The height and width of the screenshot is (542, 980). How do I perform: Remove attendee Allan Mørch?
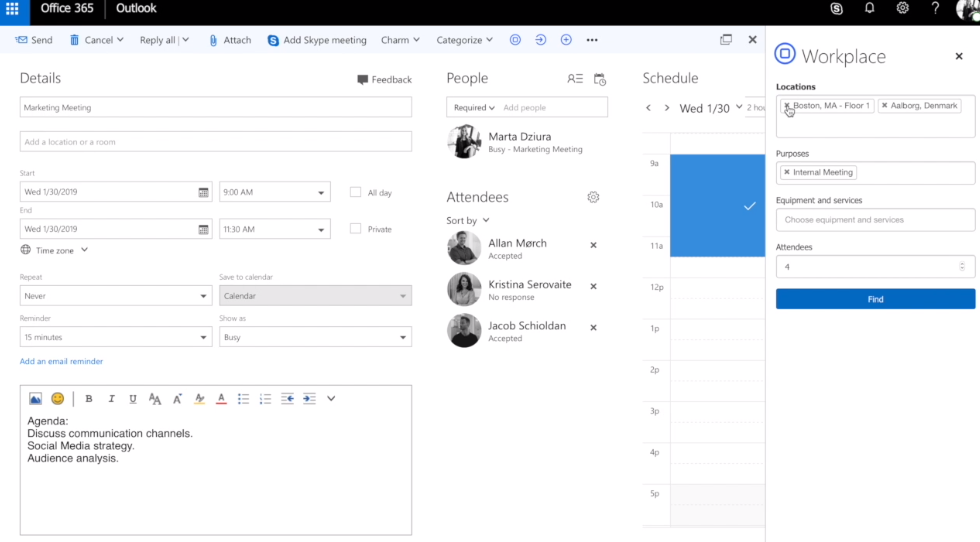point(593,245)
